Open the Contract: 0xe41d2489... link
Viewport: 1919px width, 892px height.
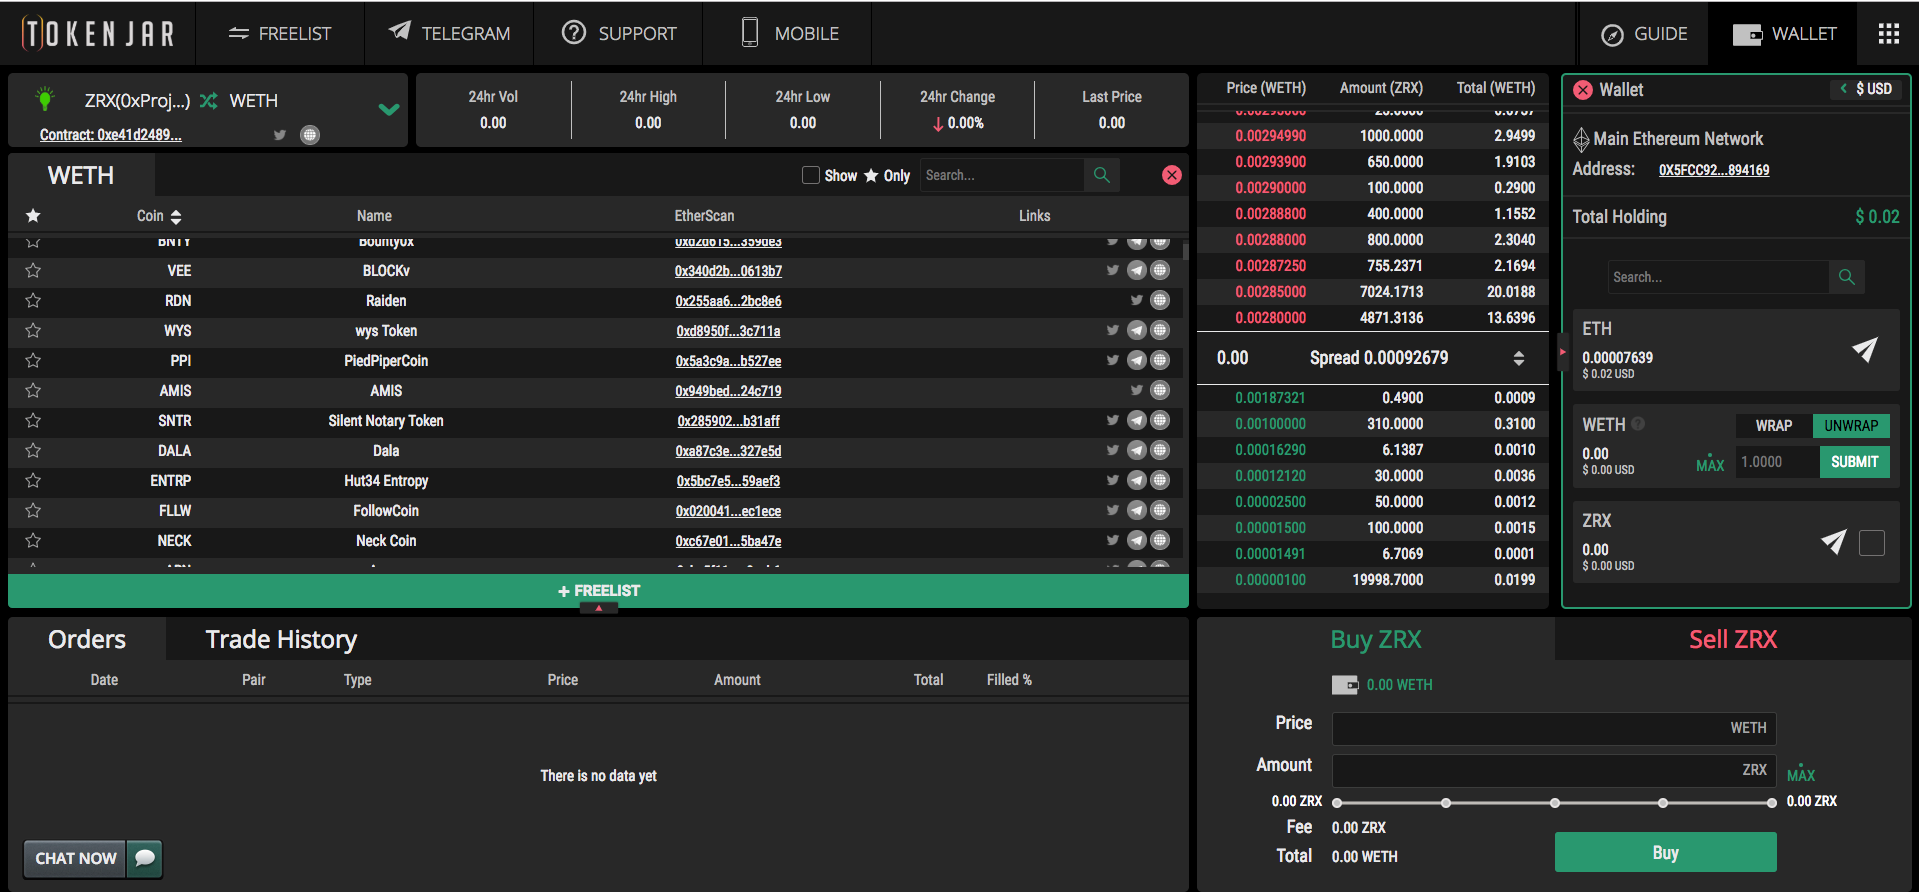[x=110, y=135]
